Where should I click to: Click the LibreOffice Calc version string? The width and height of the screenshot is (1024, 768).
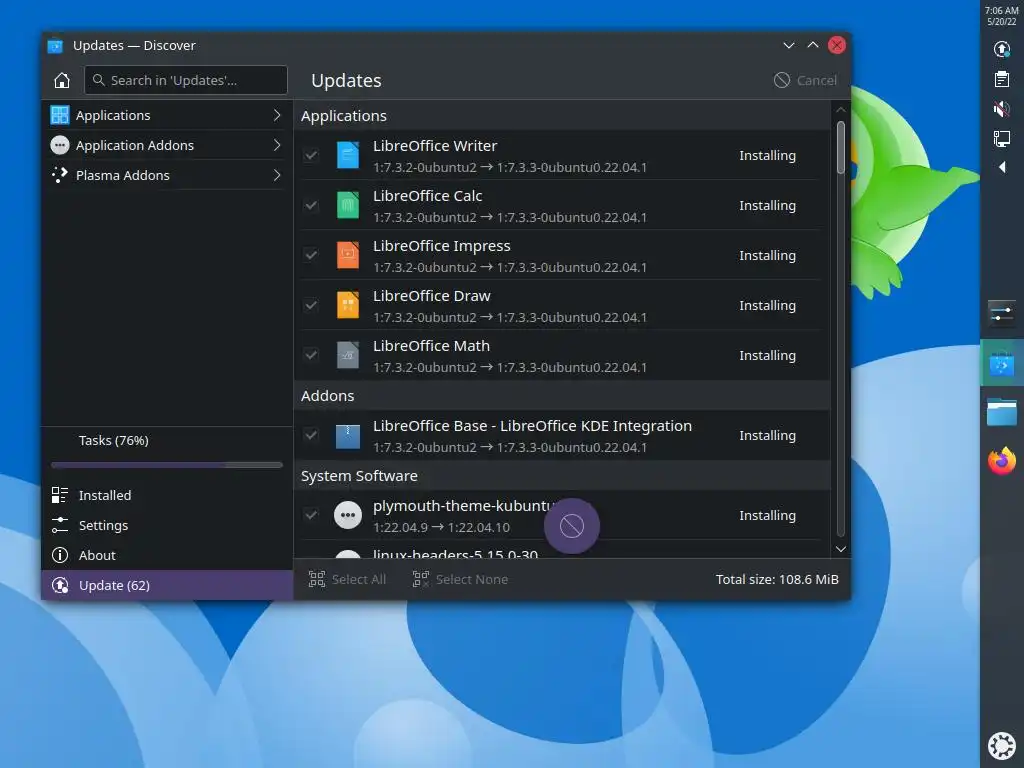pyautogui.click(x=510, y=217)
